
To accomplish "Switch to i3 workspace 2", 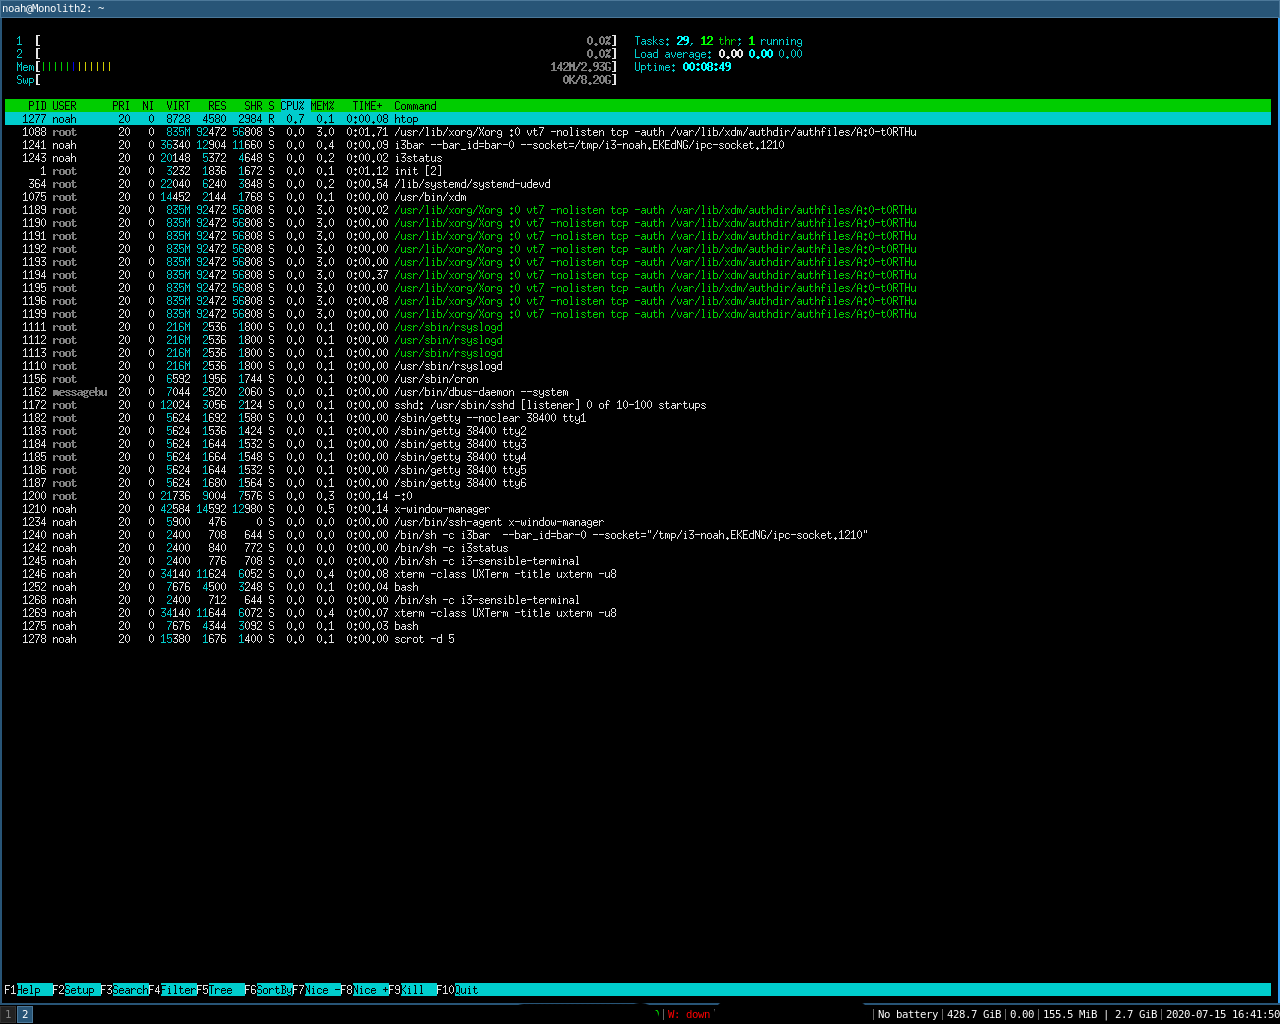I will coord(25,1014).
